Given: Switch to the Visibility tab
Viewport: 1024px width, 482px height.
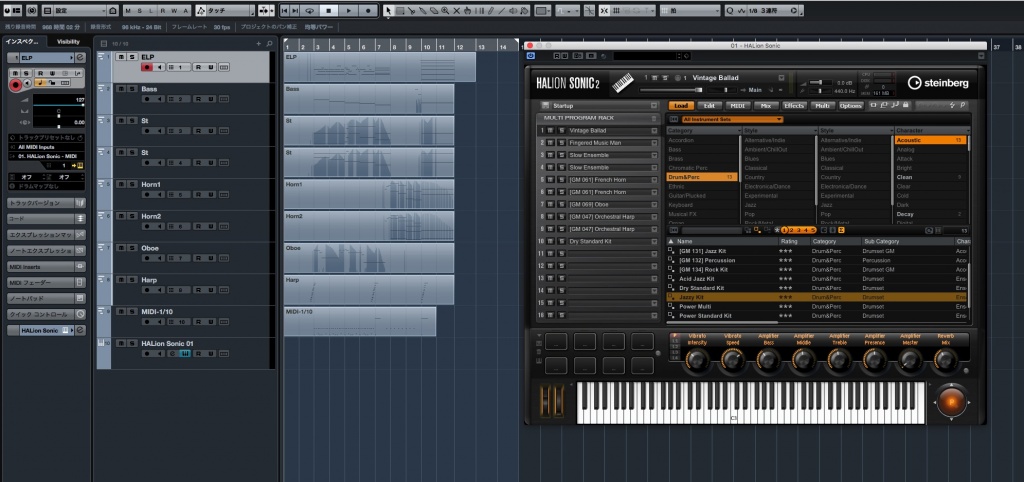Looking at the screenshot, I should pos(68,42).
